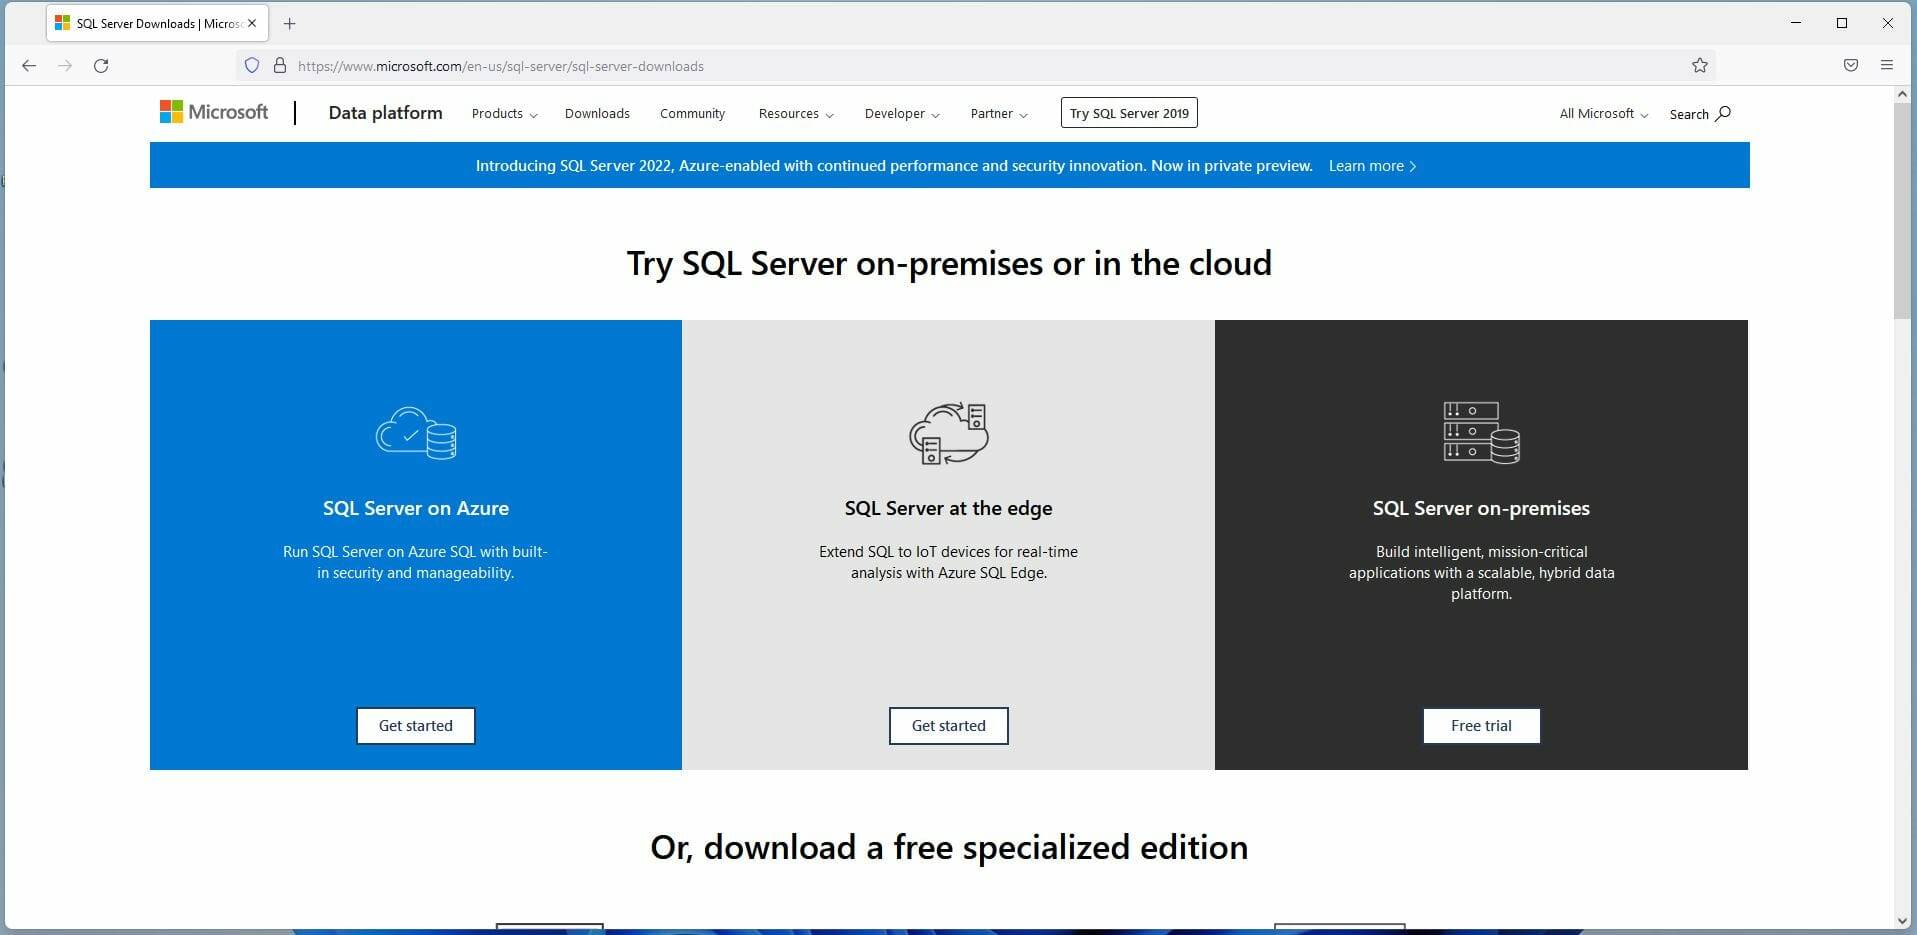The height and width of the screenshot is (935, 1917).
Task: Expand the Products dropdown
Action: (503, 114)
